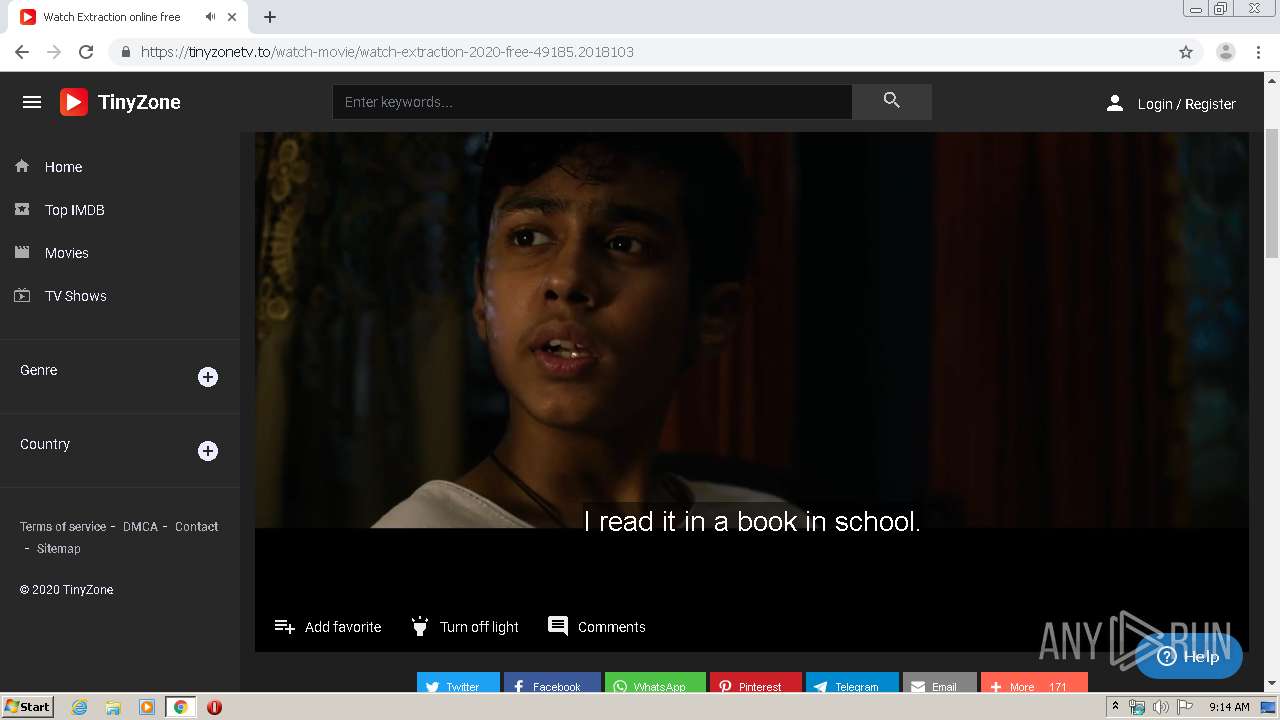1280x720 pixels.
Task: Click the Genre label
Action: pos(39,370)
